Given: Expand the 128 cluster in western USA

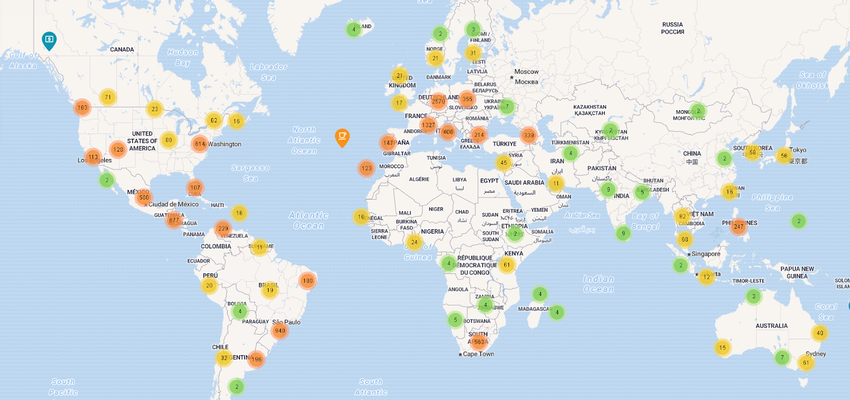Looking at the screenshot, I should [x=118, y=149].
